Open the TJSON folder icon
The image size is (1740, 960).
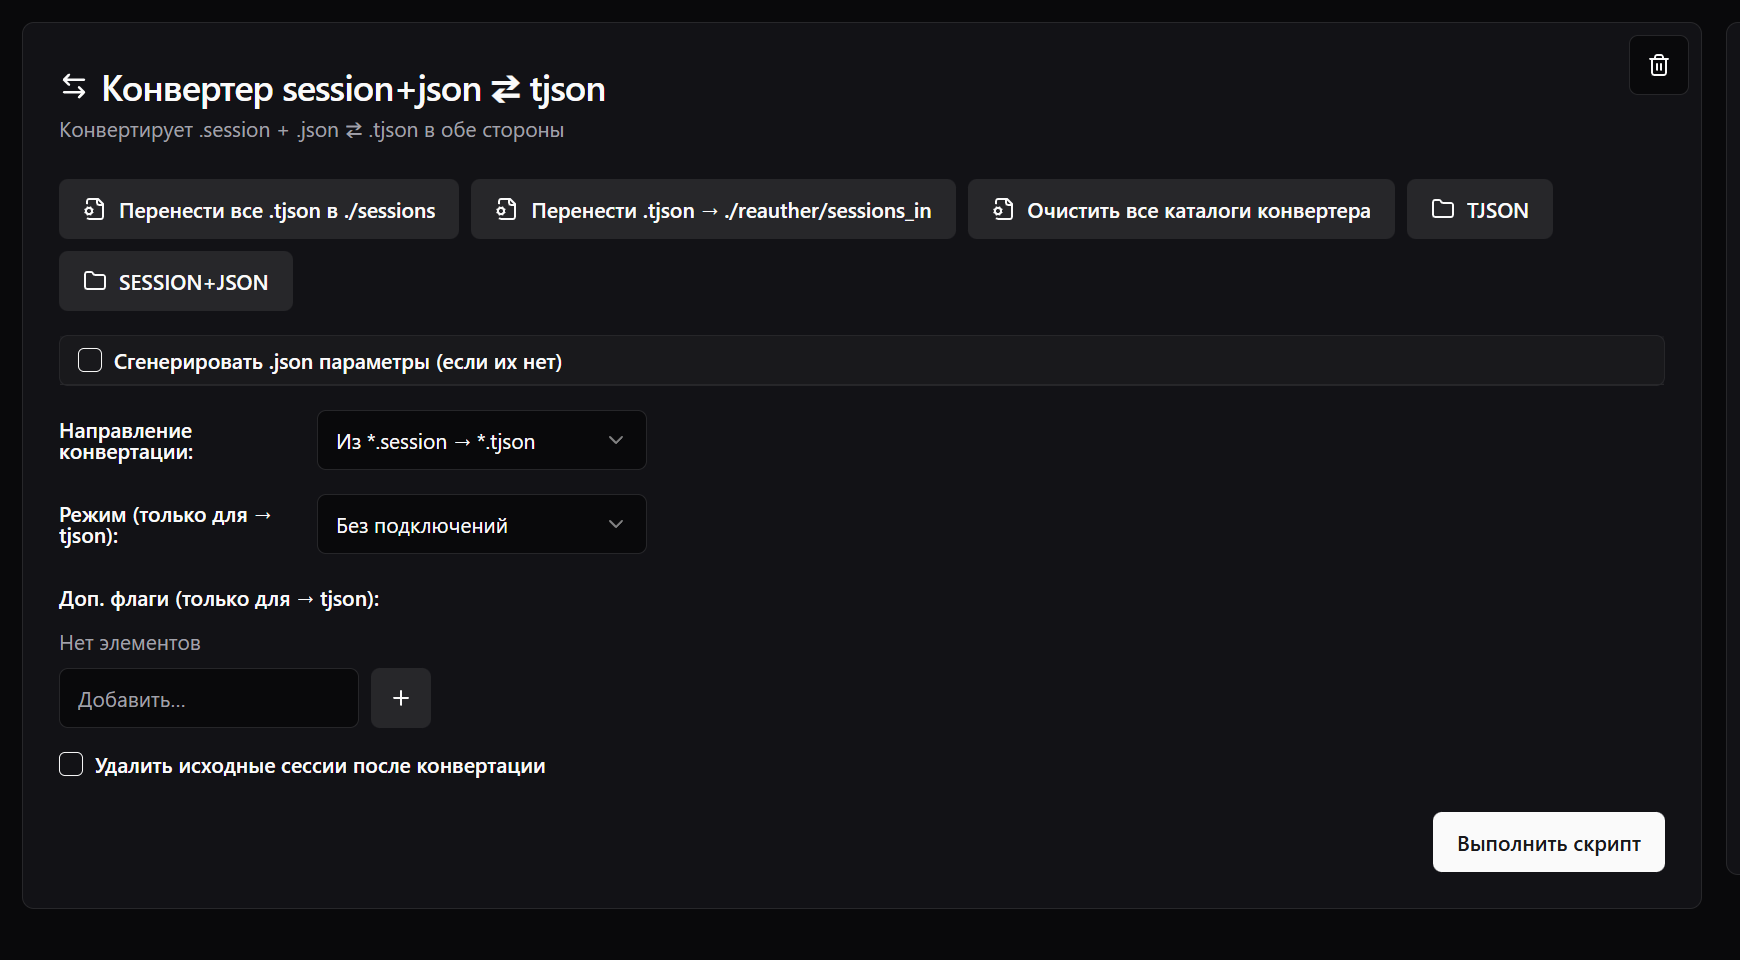pyautogui.click(x=1442, y=209)
